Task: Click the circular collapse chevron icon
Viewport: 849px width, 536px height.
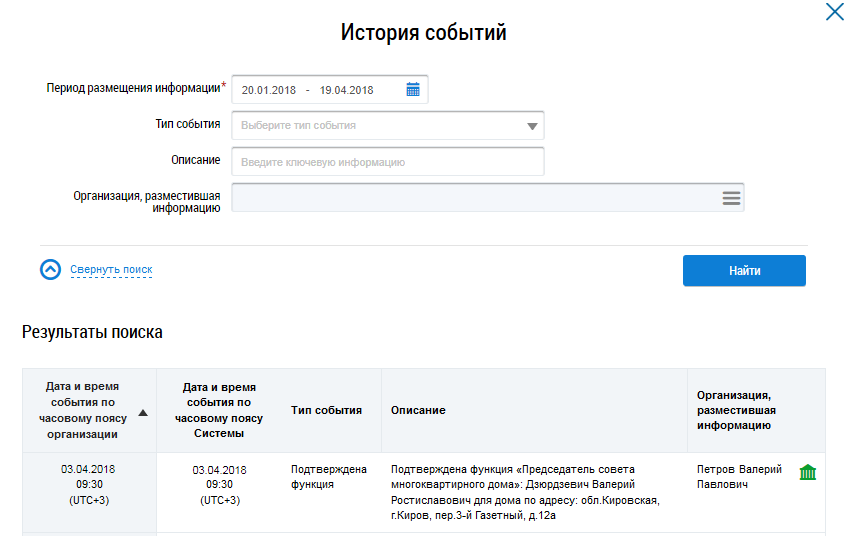Action: pyautogui.click(x=51, y=270)
